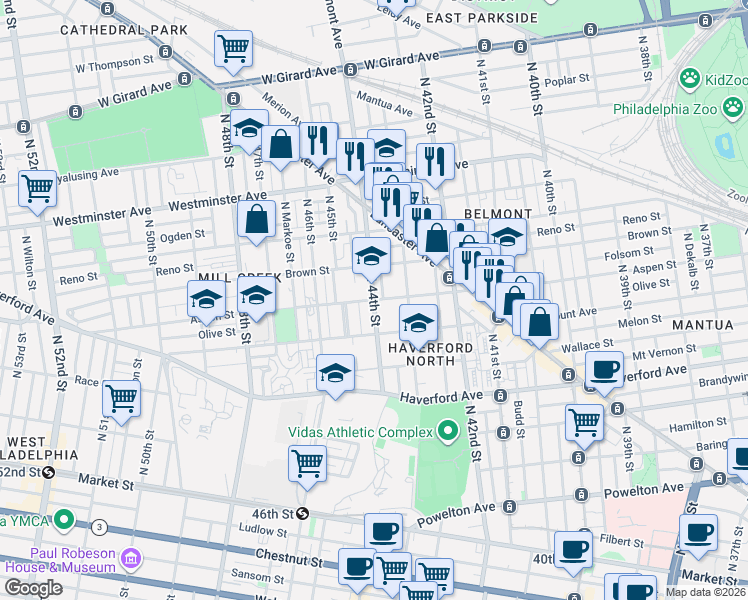The width and height of the screenshot is (748, 600).
Task: Click the BELMONT neighborhood label
Action: click(498, 214)
